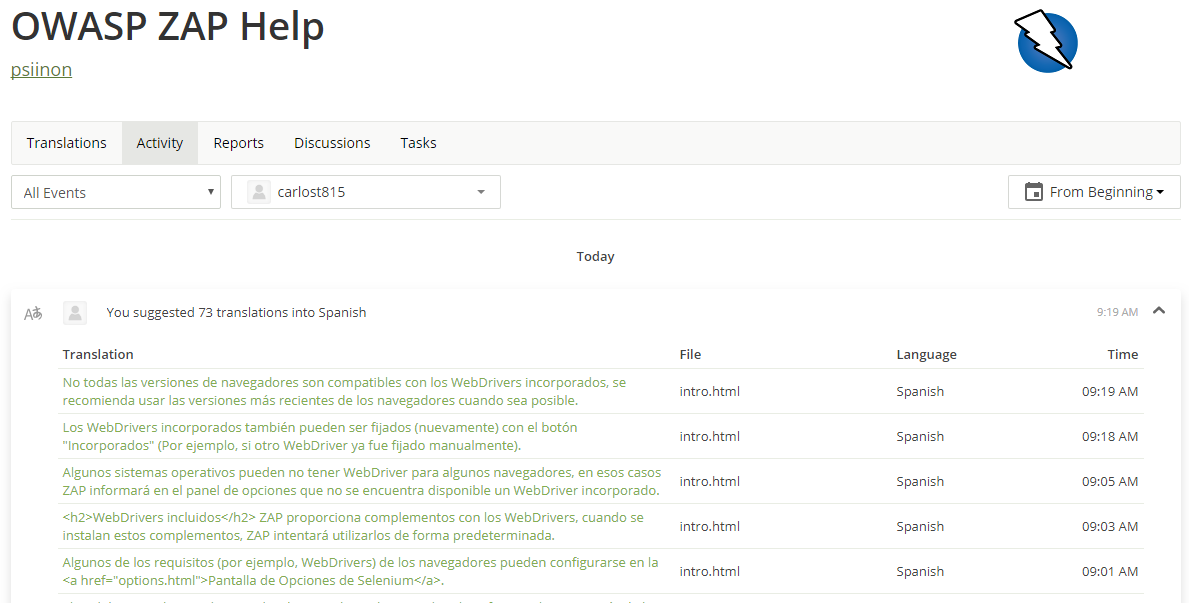Click intro.html file in 09:01 AM row
The height and width of the screenshot is (603, 1189).
coord(710,571)
